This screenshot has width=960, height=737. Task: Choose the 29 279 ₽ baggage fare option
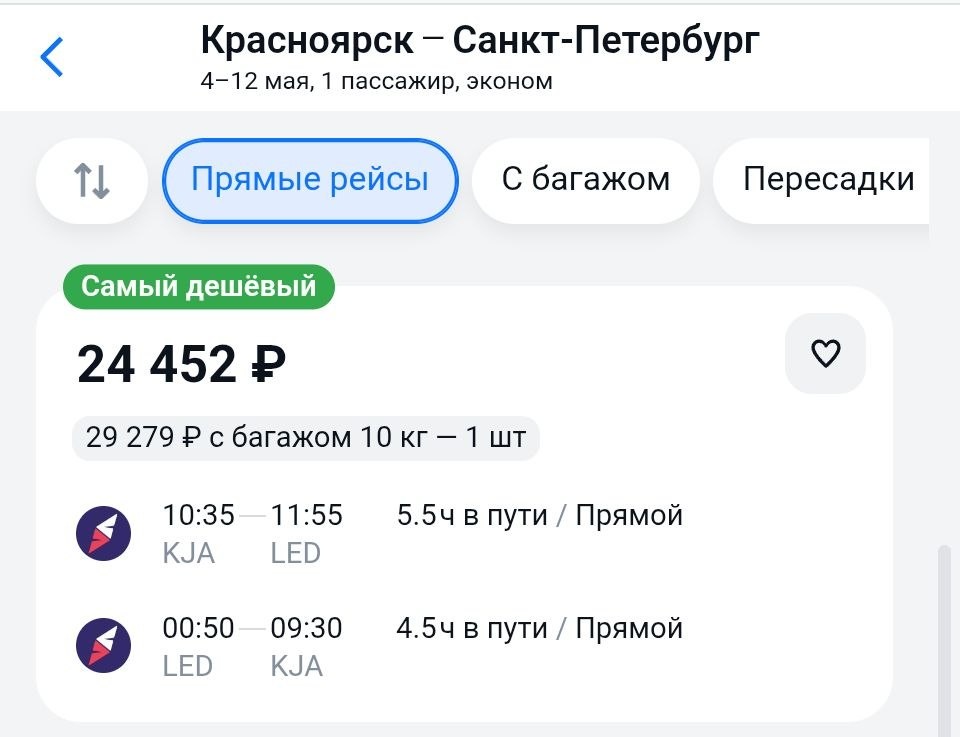306,438
